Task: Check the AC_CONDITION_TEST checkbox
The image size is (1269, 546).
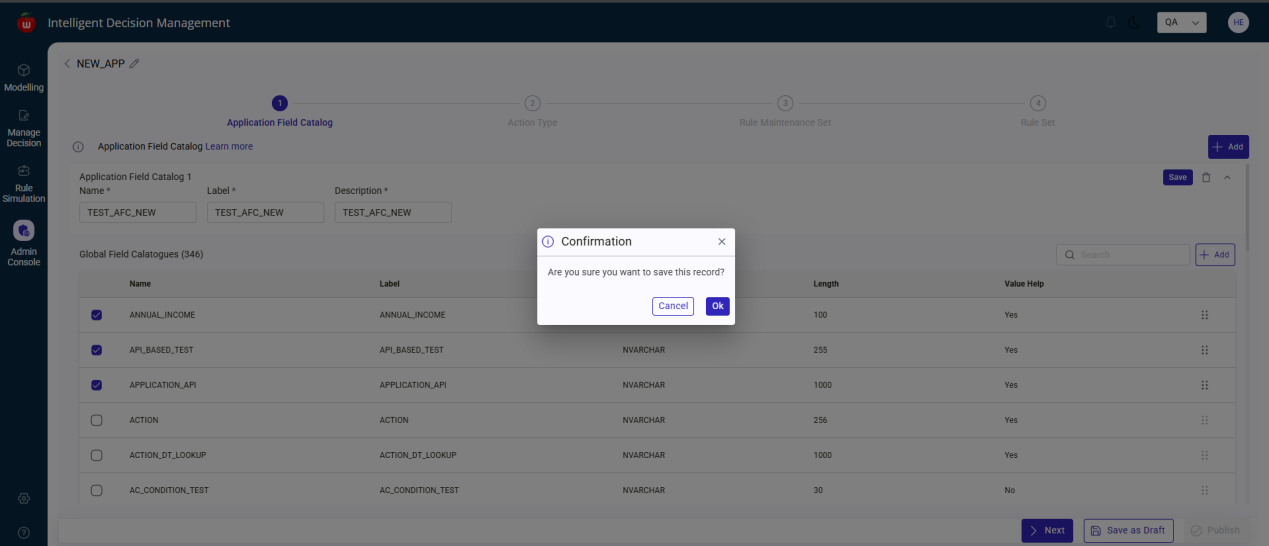Action: pyautogui.click(x=97, y=490)
